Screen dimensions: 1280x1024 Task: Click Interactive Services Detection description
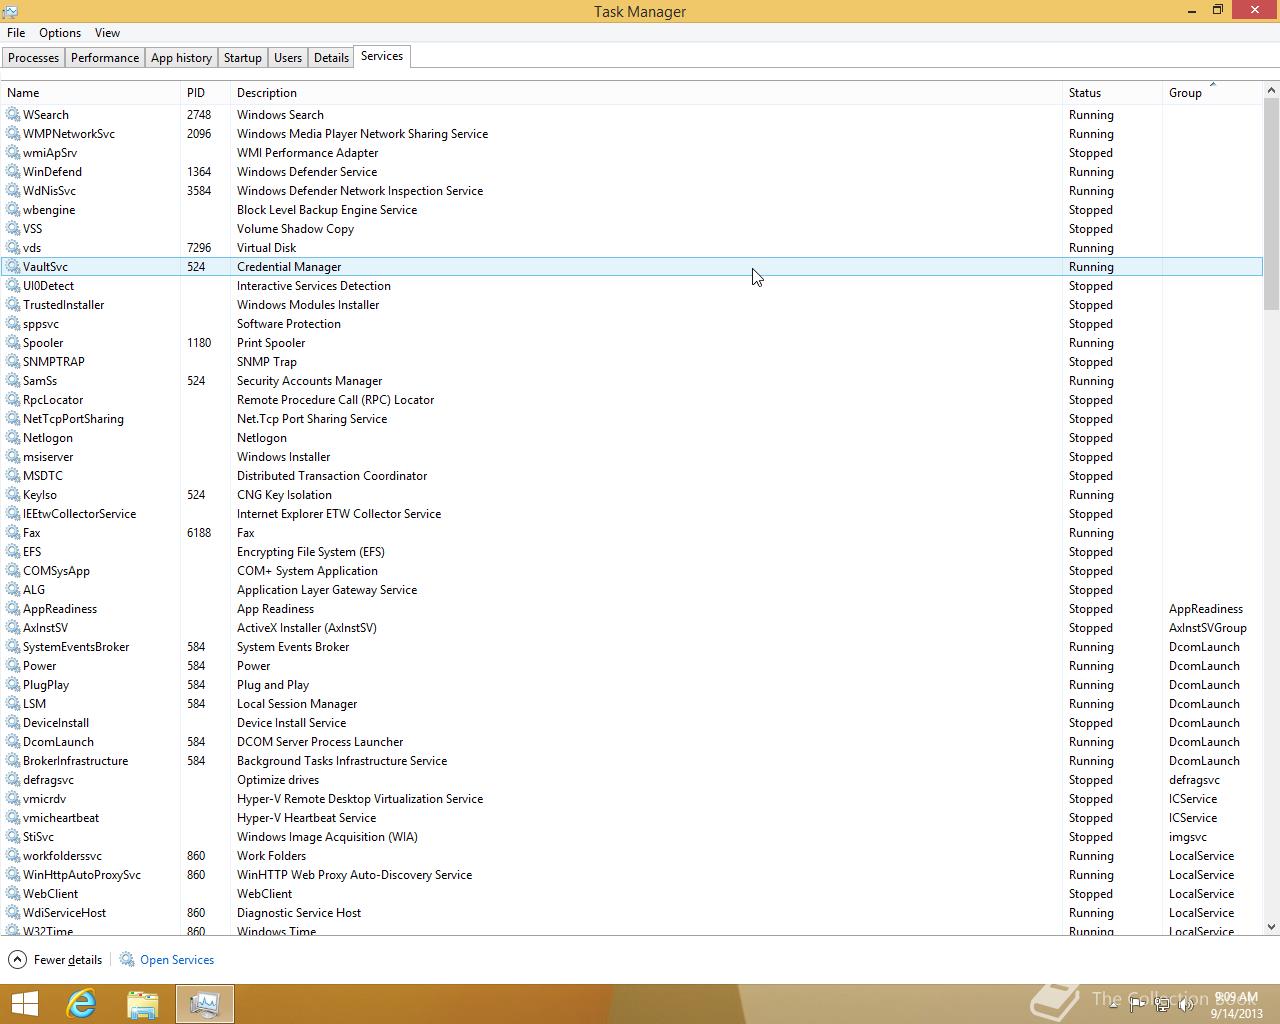click(x=314, y=286)
